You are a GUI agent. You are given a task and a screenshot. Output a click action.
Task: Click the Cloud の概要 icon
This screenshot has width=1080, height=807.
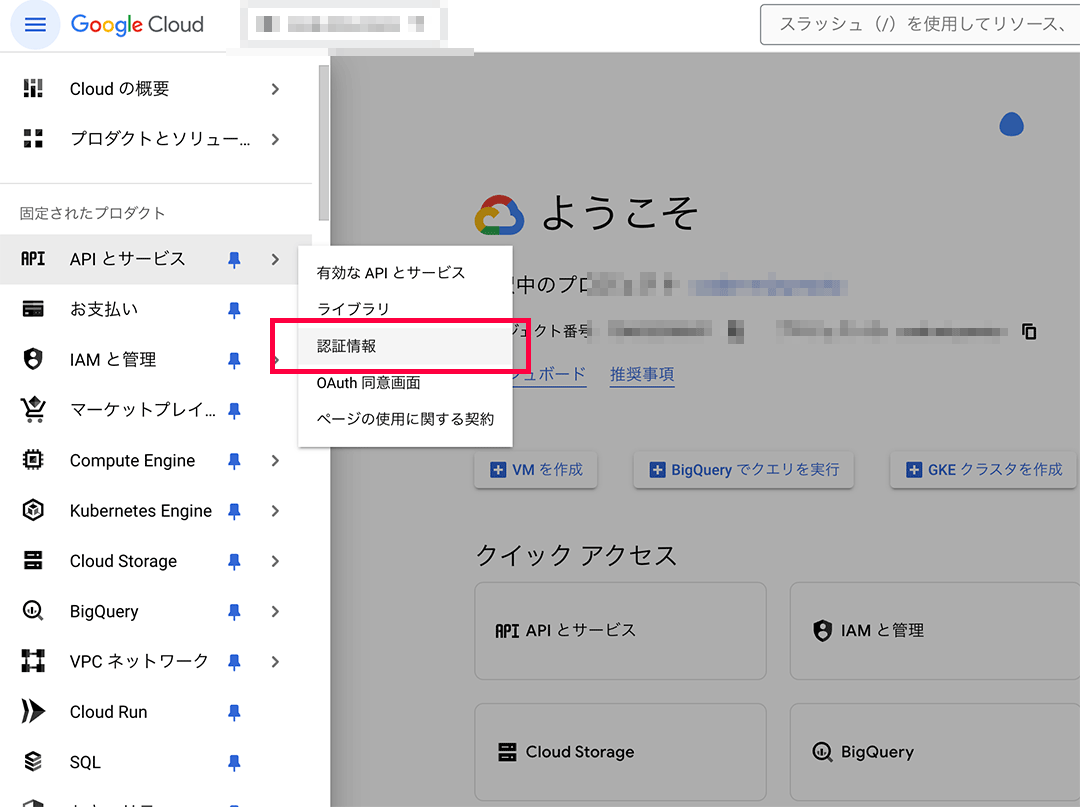tap(33, 88)
